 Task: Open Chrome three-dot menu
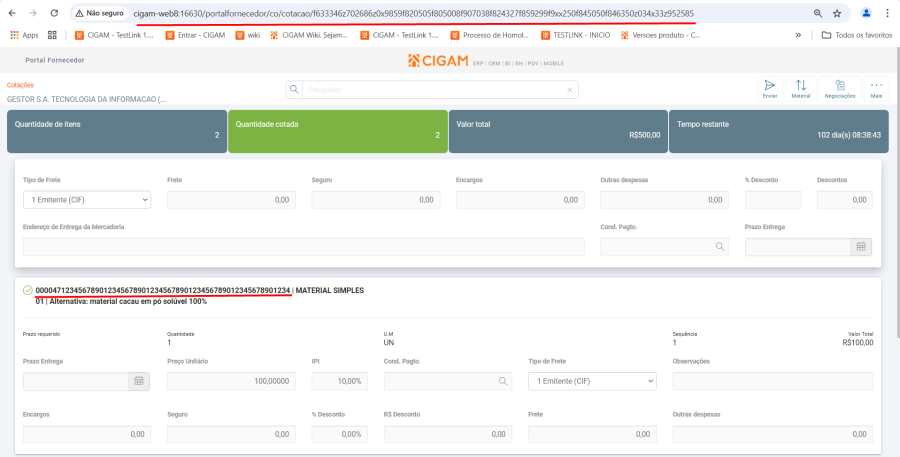pyautogui.click(x=887, y=13)
